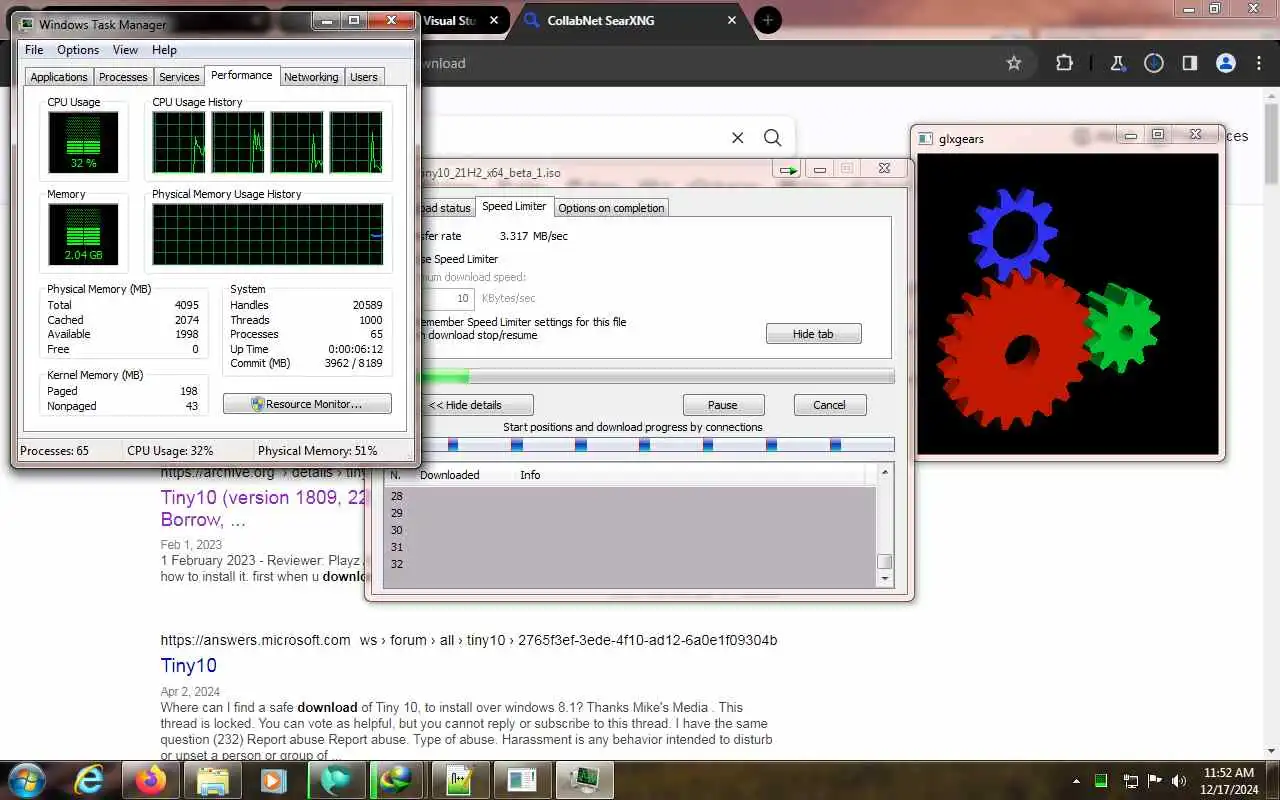
Task: Select the Speed Limiter tab
Action: [x=514, y=206]
